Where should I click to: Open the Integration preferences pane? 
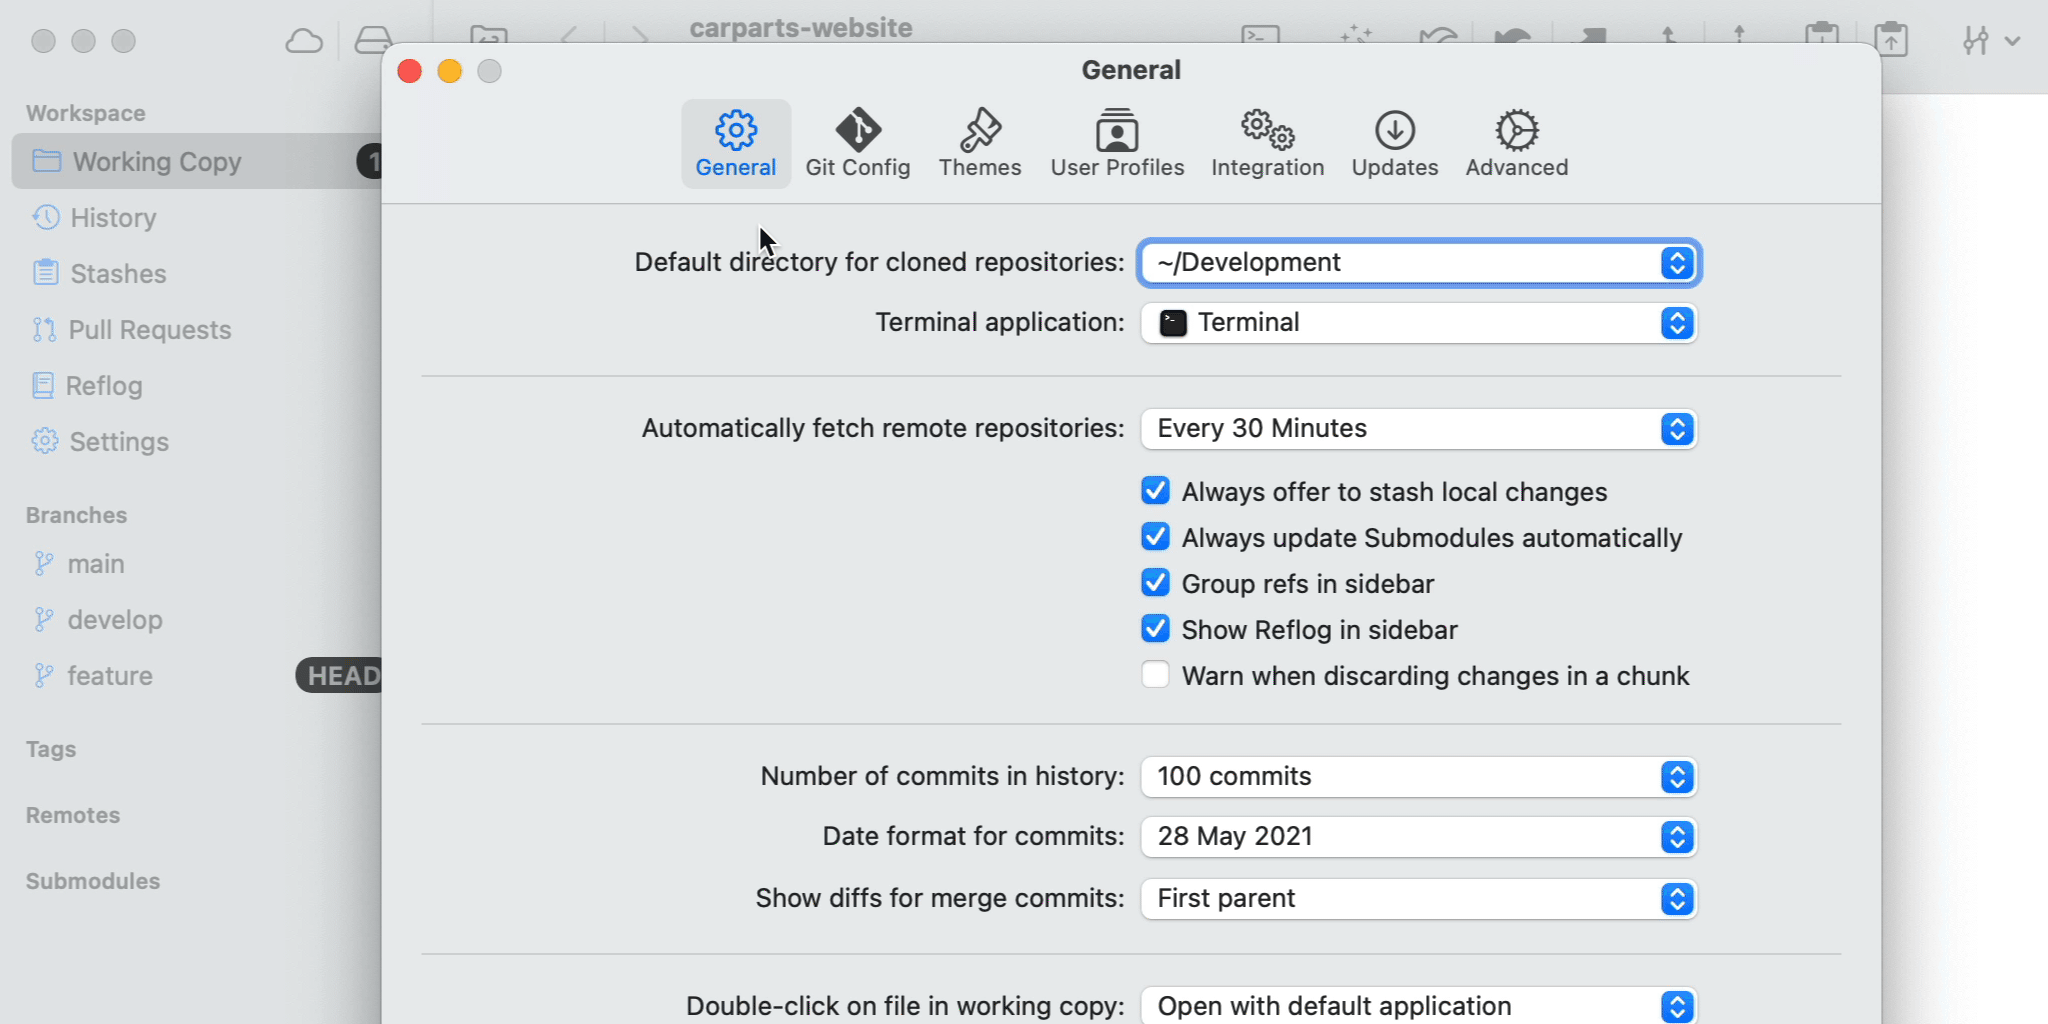[1267, 143]
